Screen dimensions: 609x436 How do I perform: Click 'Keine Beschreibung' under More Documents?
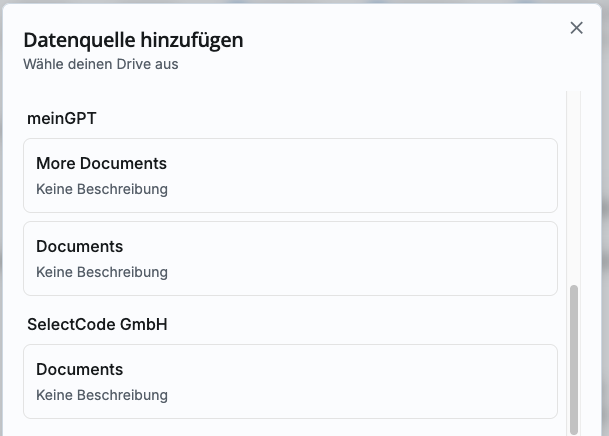102,189
